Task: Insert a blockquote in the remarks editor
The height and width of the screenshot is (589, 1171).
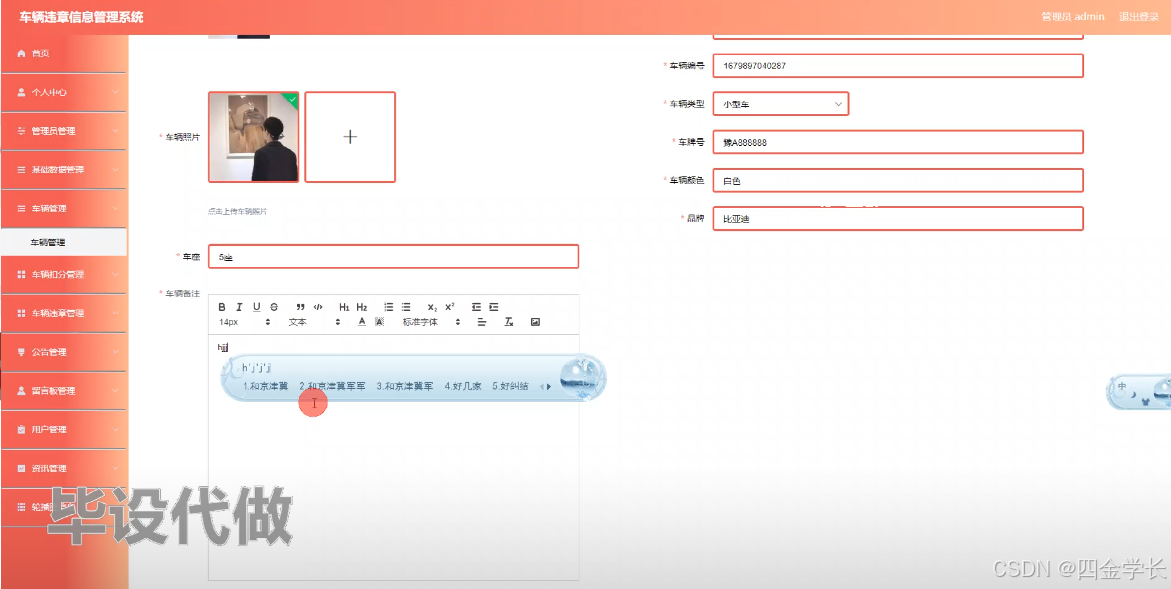Action: 299,307
